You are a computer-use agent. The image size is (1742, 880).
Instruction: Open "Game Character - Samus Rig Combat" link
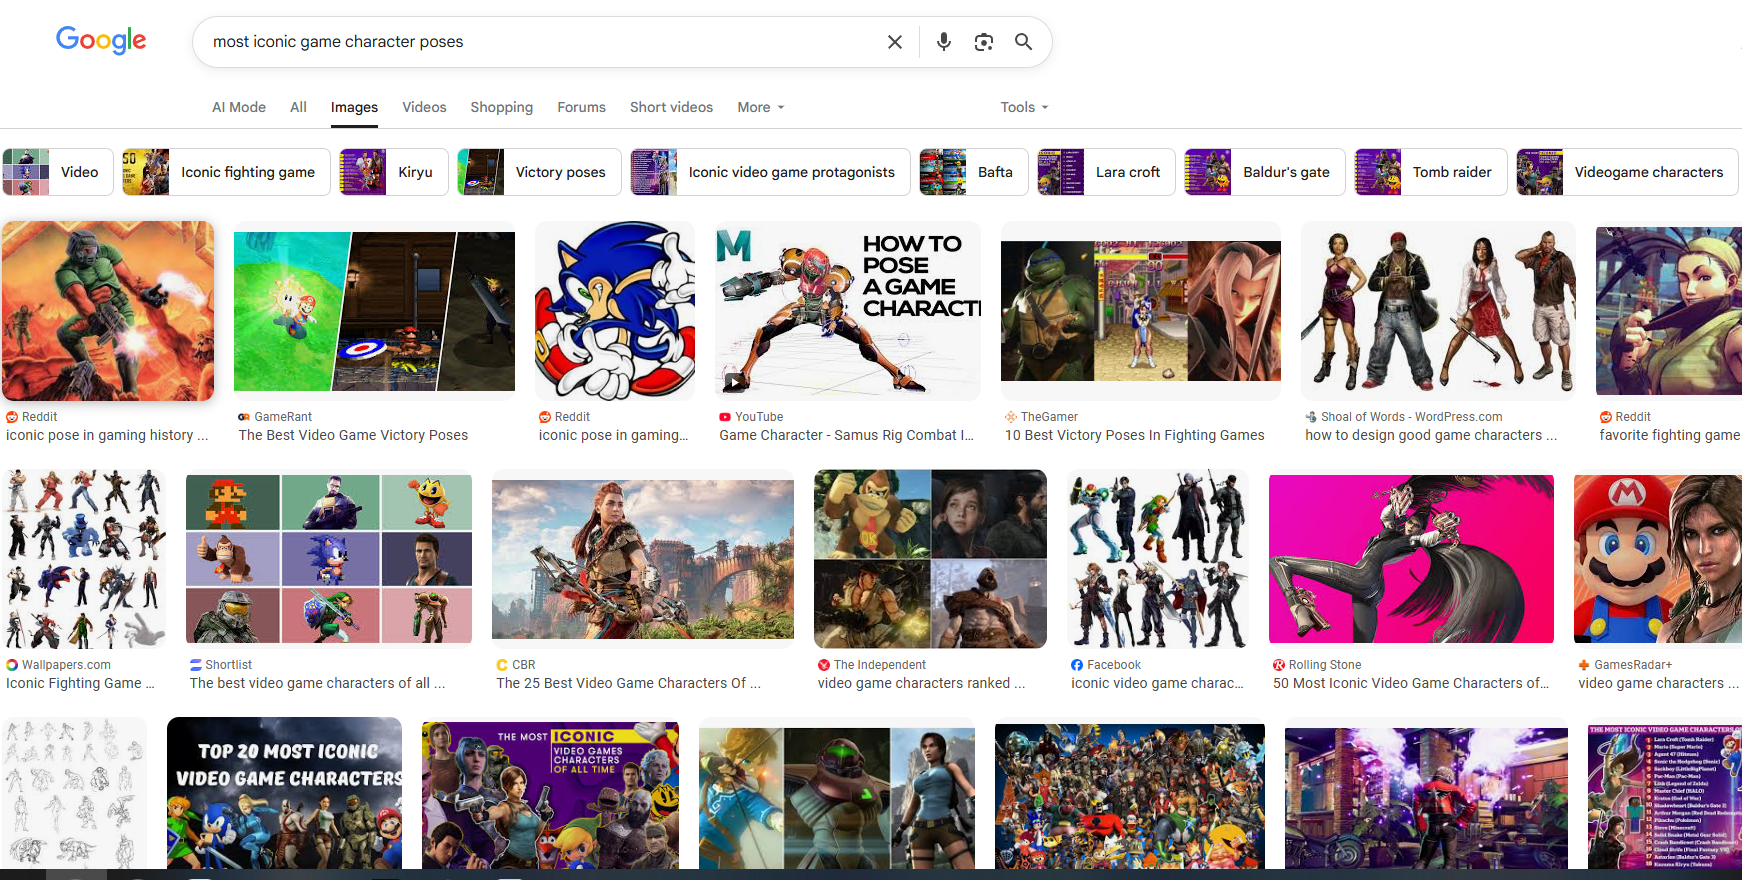846,435
